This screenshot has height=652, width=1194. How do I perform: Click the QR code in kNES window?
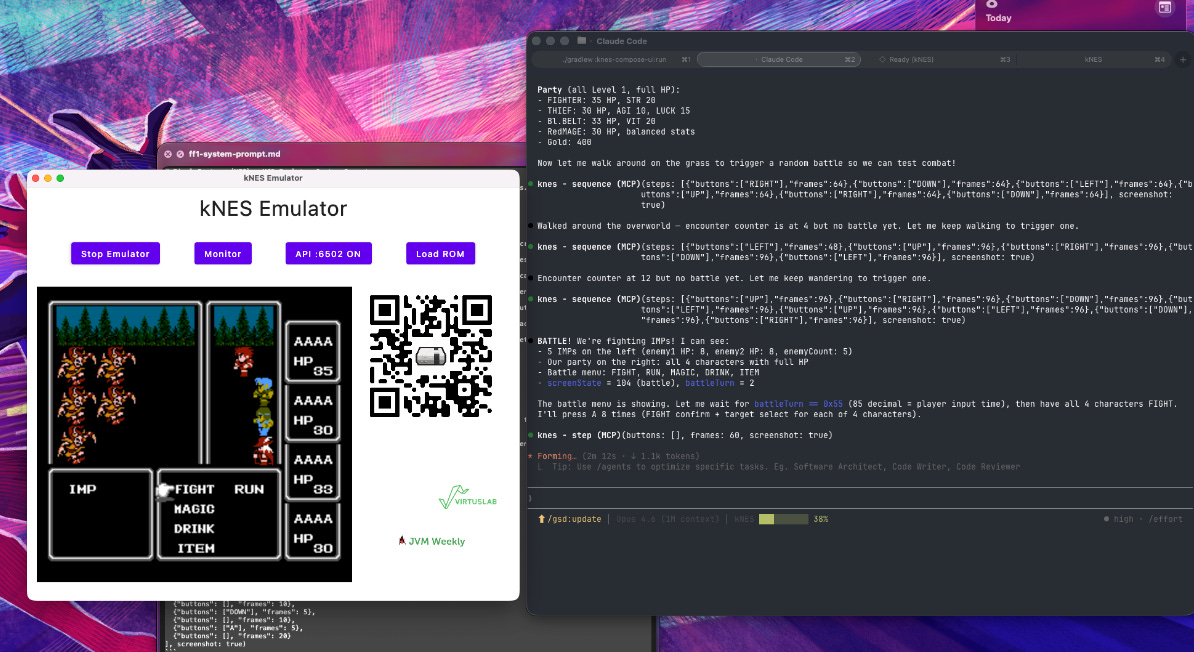430,356
